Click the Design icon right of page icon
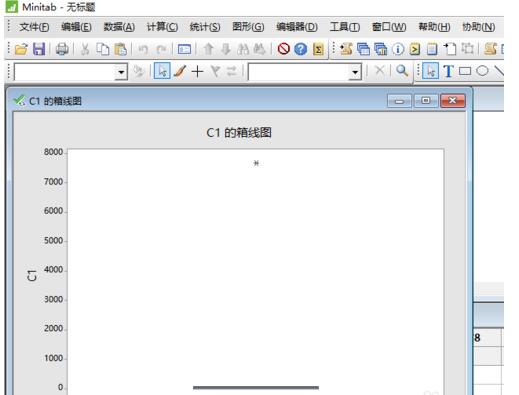Image resolution: width=519 pixels, height=395 pixels. tap(467, 49)
